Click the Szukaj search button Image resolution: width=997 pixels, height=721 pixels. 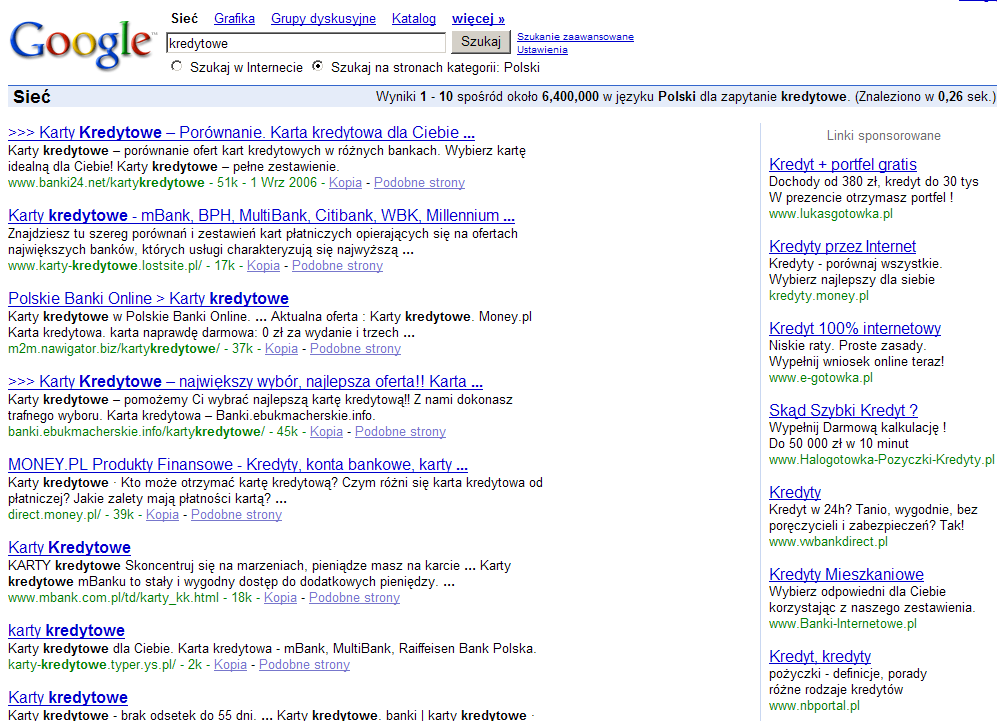481,42
